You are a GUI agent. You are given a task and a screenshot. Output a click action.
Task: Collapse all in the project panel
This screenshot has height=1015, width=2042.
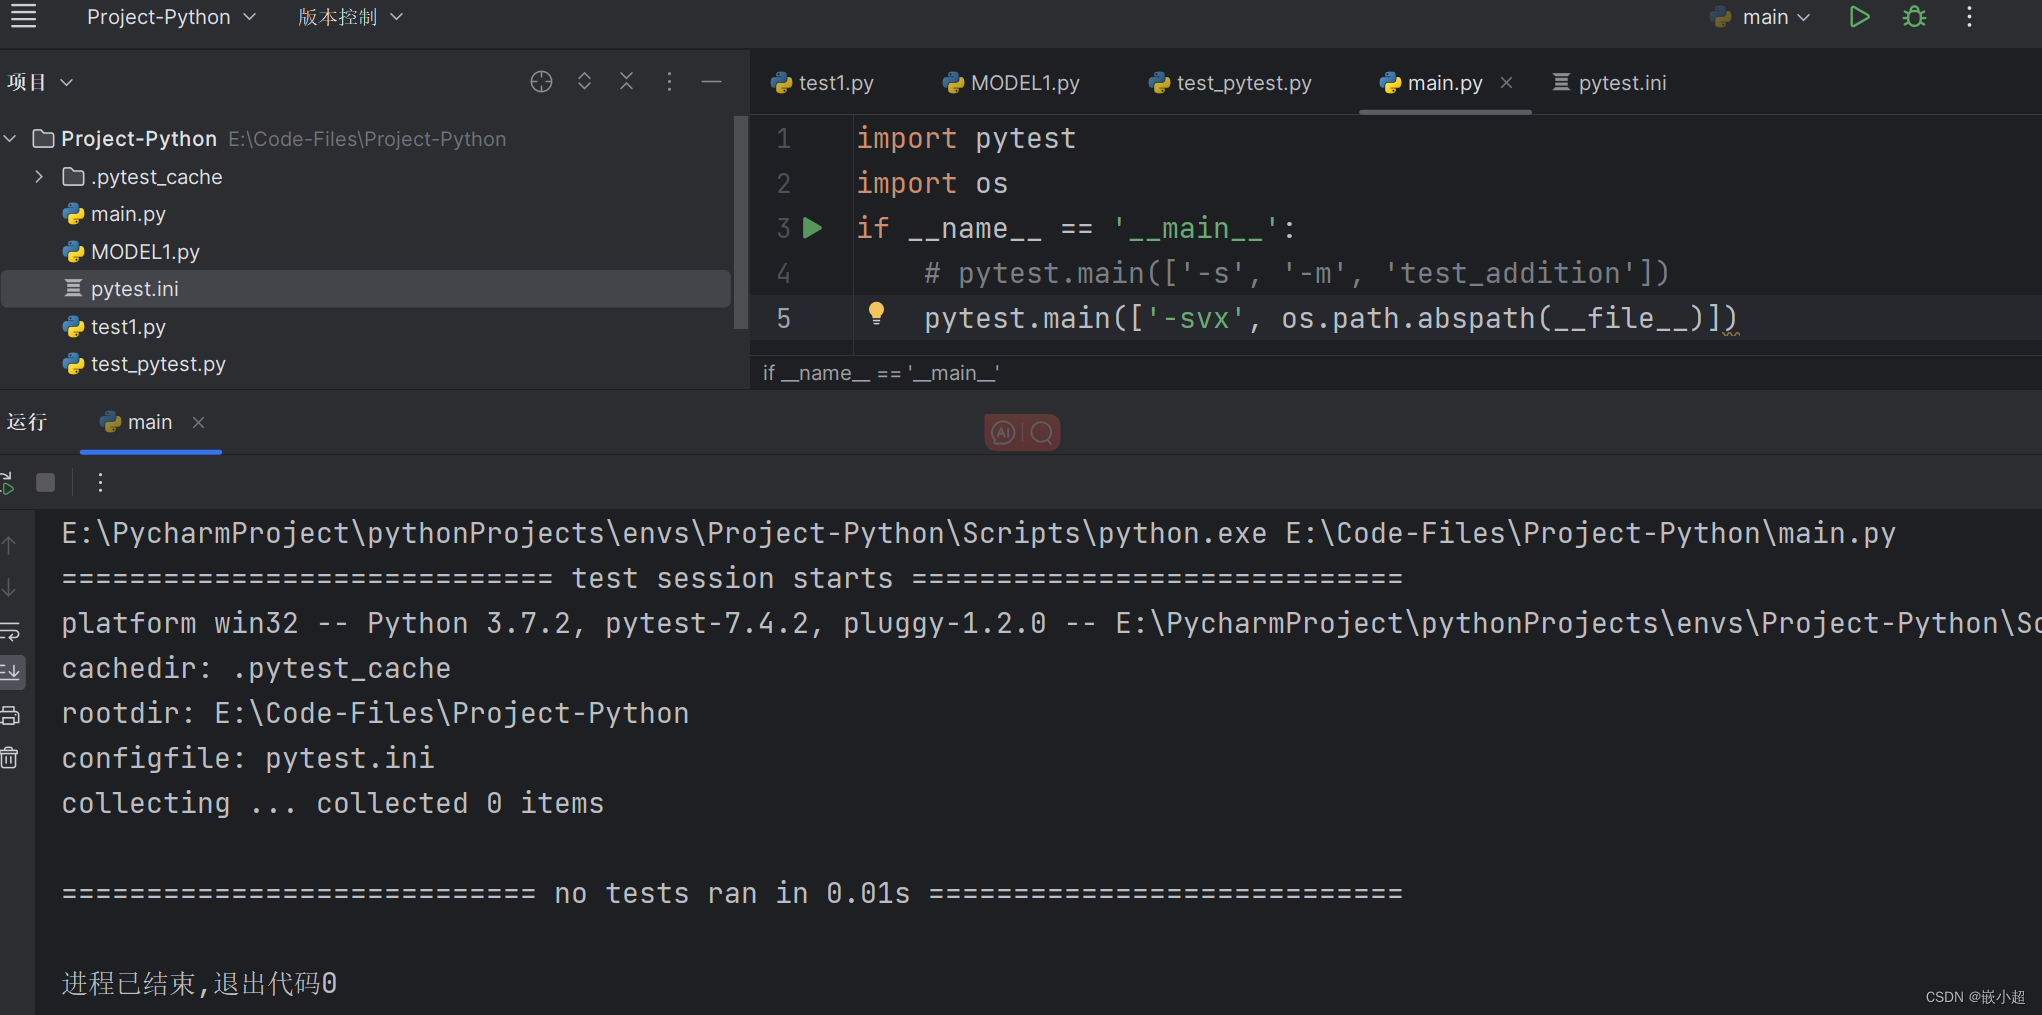(x=626, y=82)
